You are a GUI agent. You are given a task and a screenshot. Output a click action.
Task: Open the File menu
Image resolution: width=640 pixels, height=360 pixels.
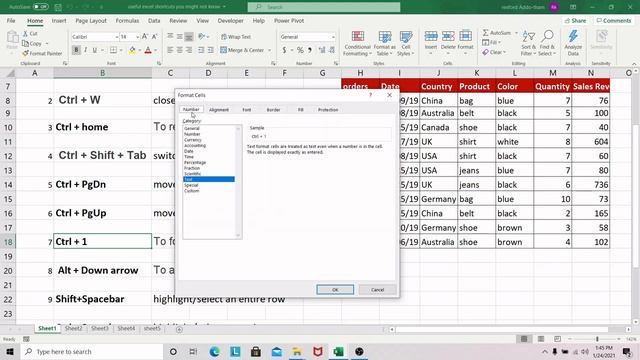11,20
